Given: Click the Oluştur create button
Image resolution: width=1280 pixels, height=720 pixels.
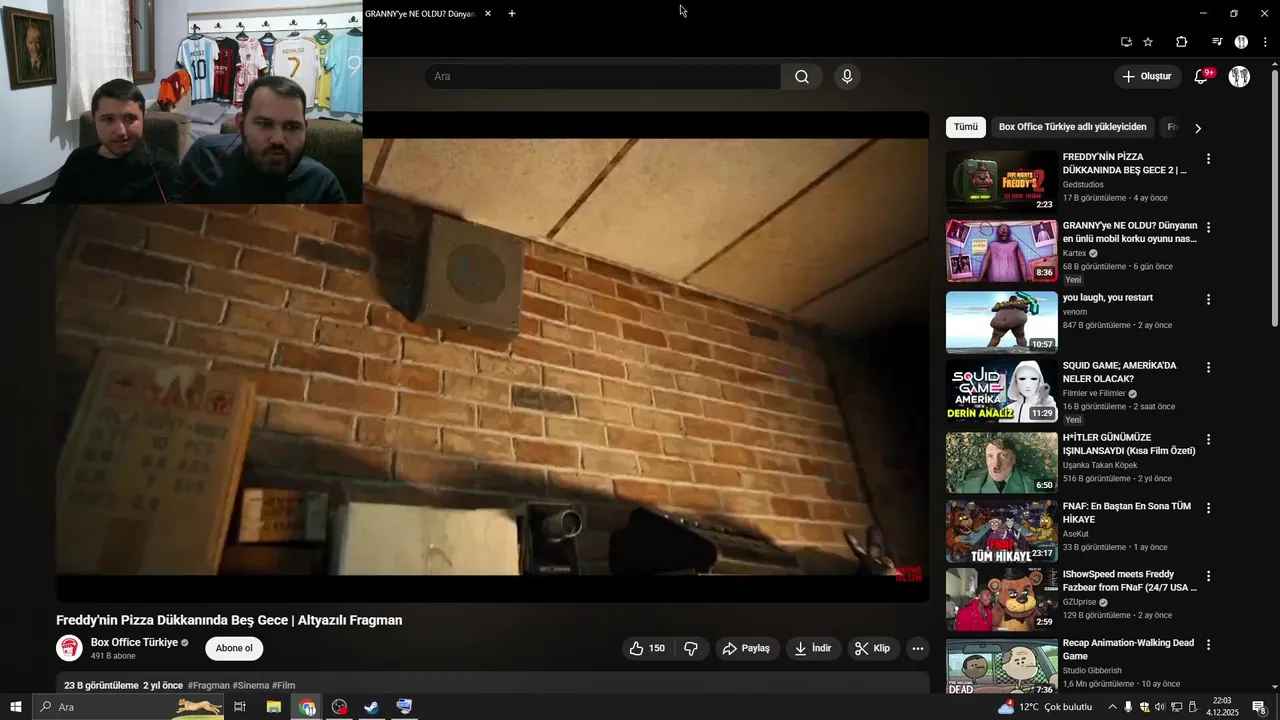Looking at the screenshot, I should [1147, 77].
